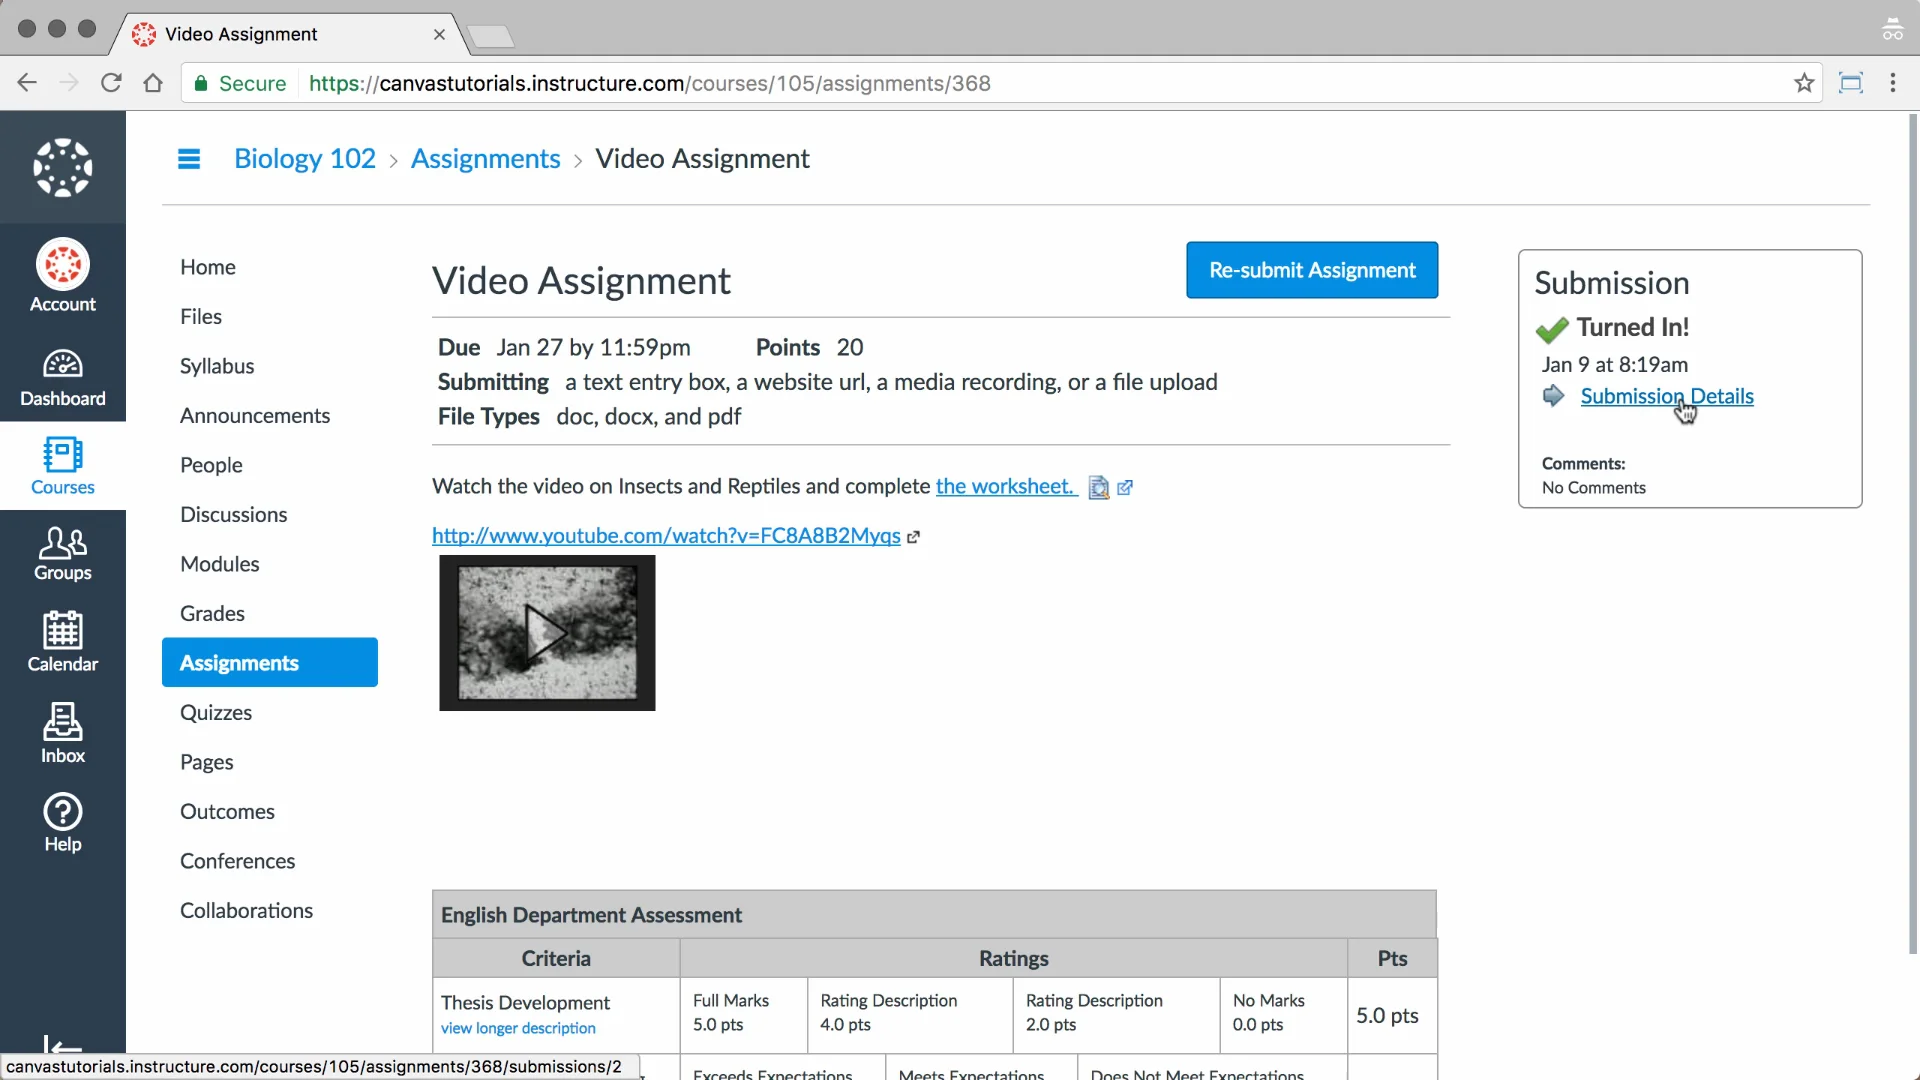Open the browser three-dot menu
Image resolution: width=1920 pixels, height=1080 pixels.
[x=1893, y=83]
